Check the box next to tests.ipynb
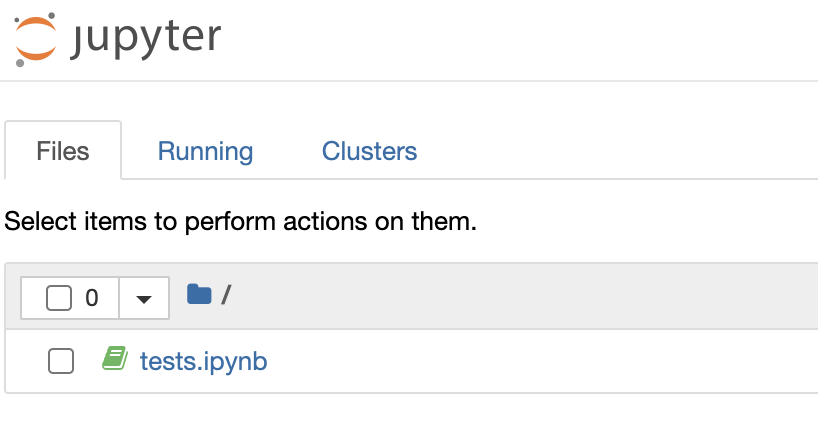 point(61,361)
